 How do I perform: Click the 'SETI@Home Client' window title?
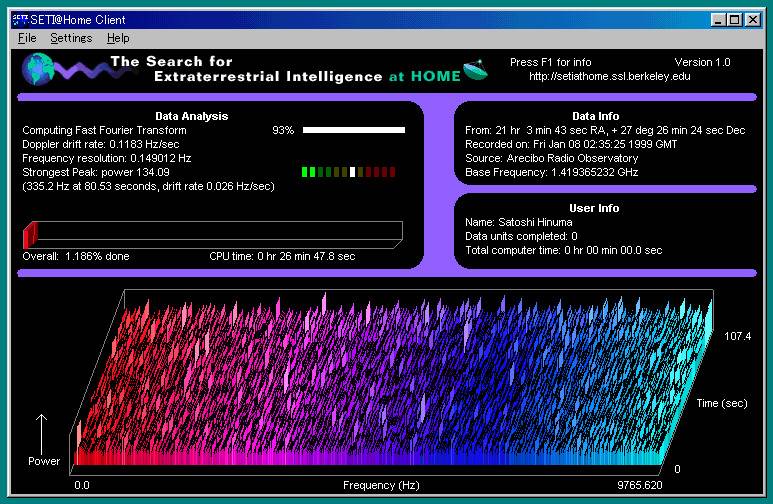click(x=78, y=20)
